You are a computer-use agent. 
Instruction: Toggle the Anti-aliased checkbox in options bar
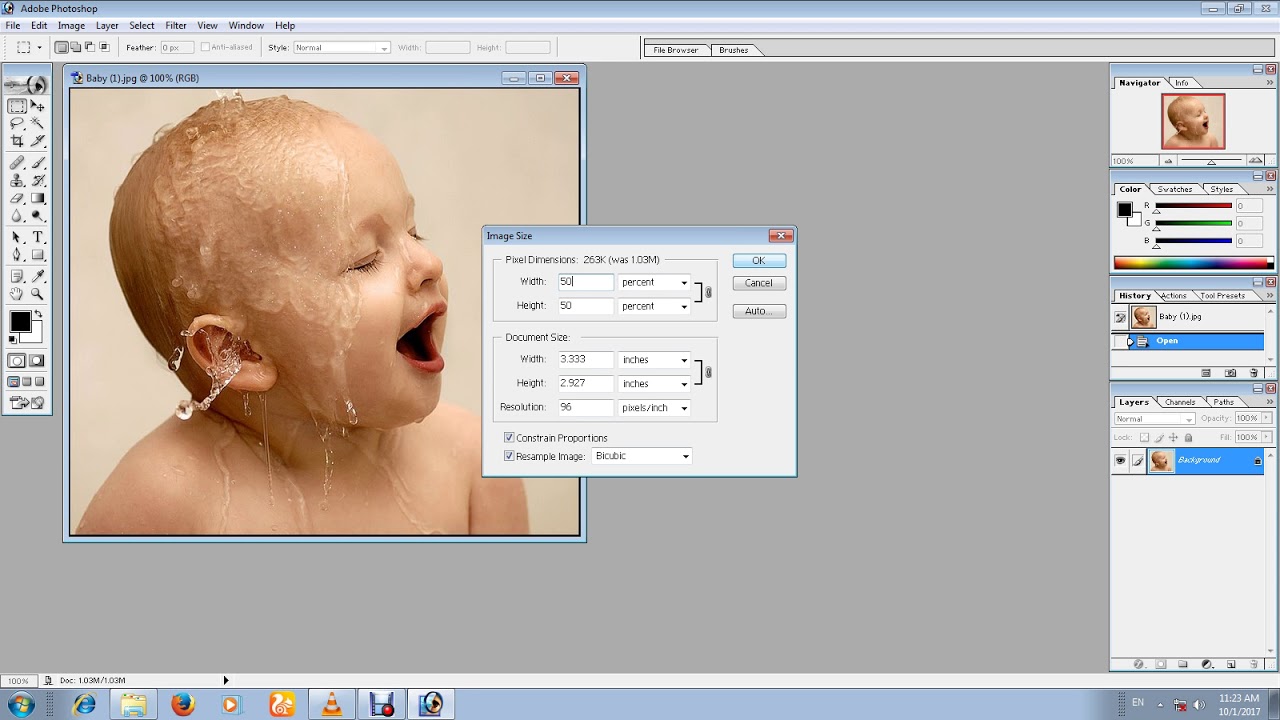pyautogui.click(x=205, y=47)
